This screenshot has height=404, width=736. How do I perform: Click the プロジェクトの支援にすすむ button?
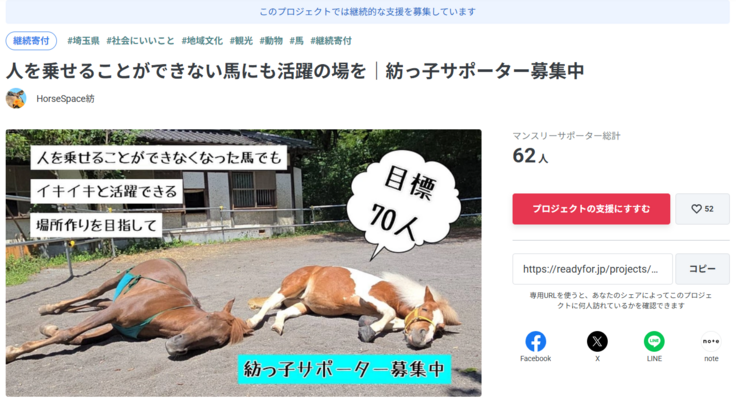pyautogui.click(x=591, y=209)
